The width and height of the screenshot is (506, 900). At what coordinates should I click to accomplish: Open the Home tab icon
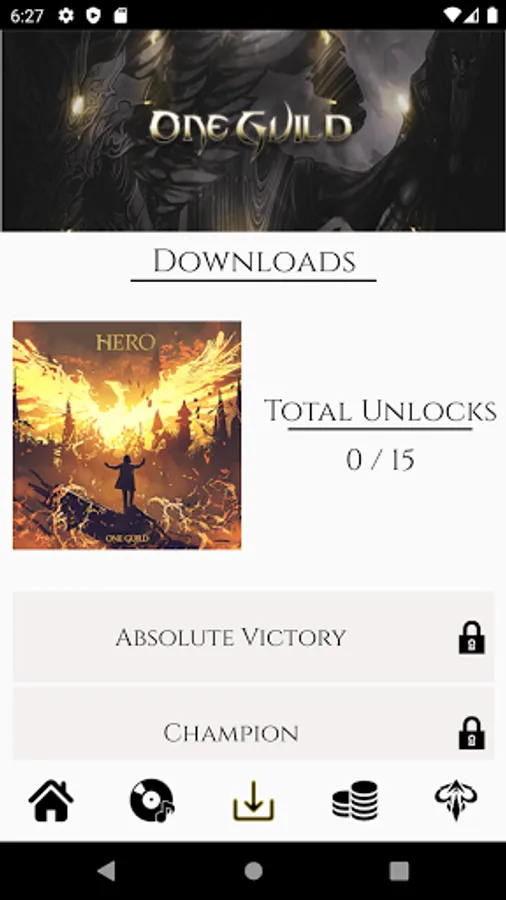coord(51,800)
